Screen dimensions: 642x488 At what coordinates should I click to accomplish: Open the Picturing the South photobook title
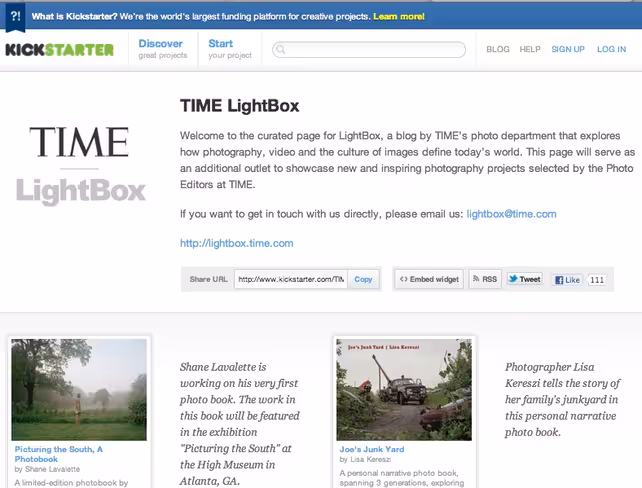pos(59,454)
